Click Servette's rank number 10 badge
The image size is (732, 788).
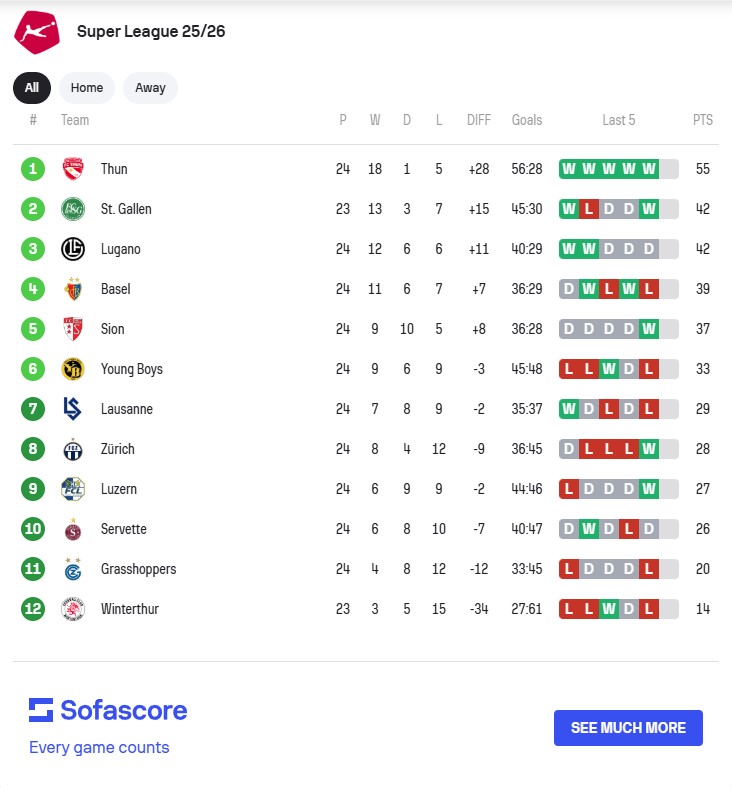point(33,529)
